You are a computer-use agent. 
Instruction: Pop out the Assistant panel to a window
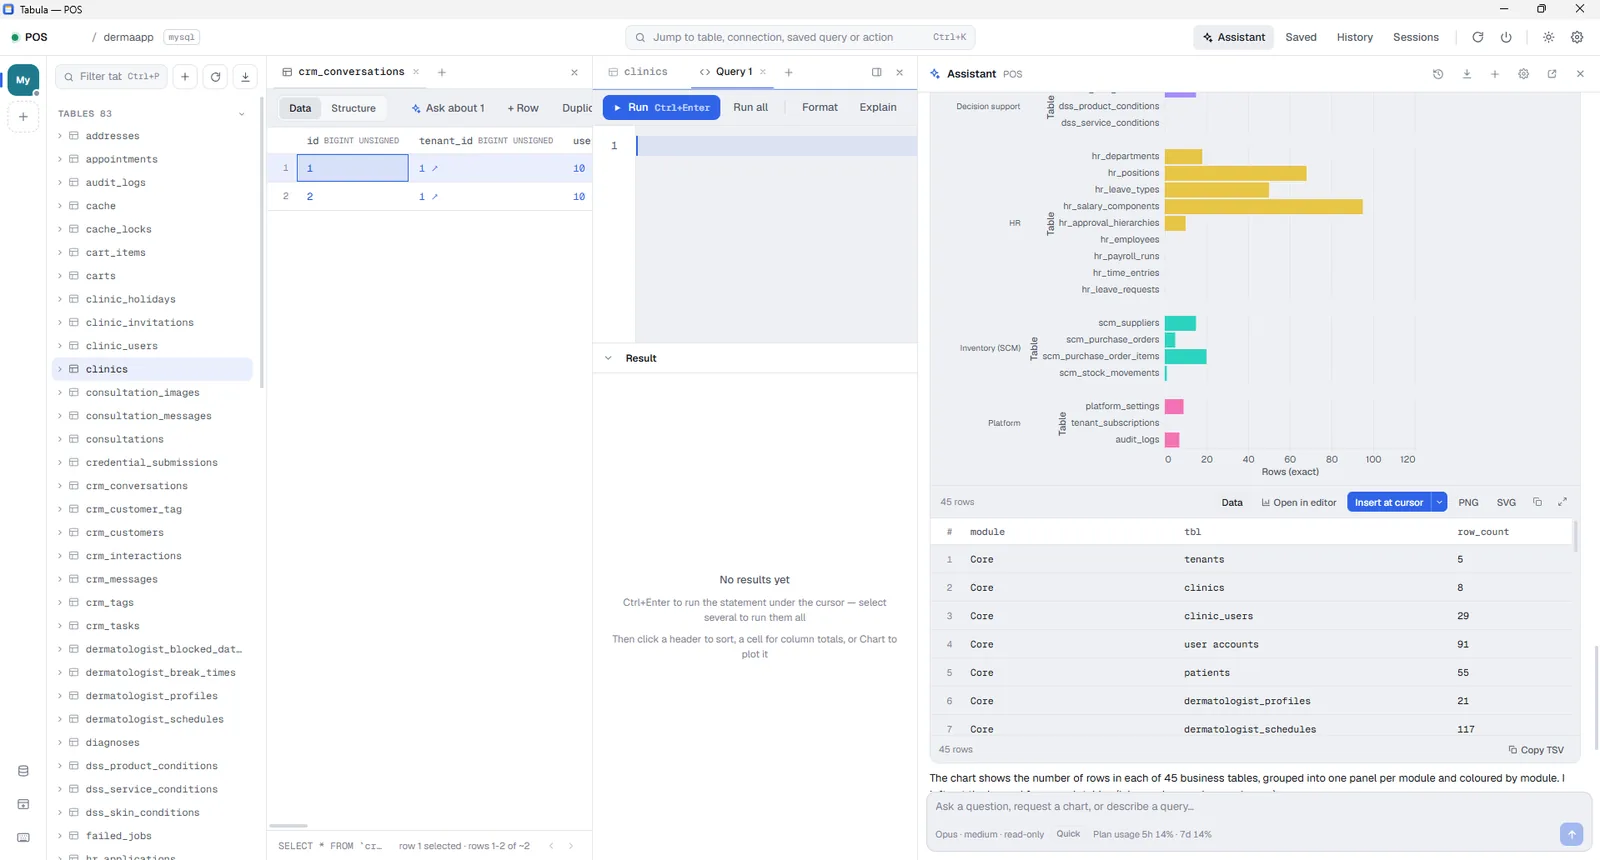point(1552,74)
